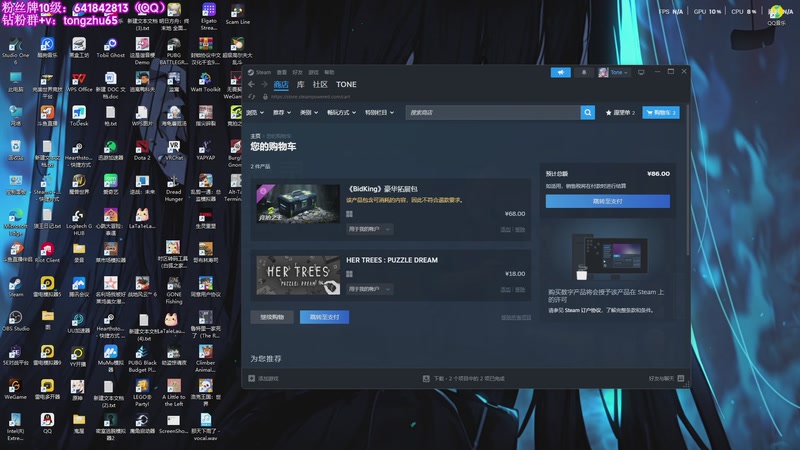Viewport: 800px width, 450px height.
Task: Click in the store search field
Action: click(493, 112)
